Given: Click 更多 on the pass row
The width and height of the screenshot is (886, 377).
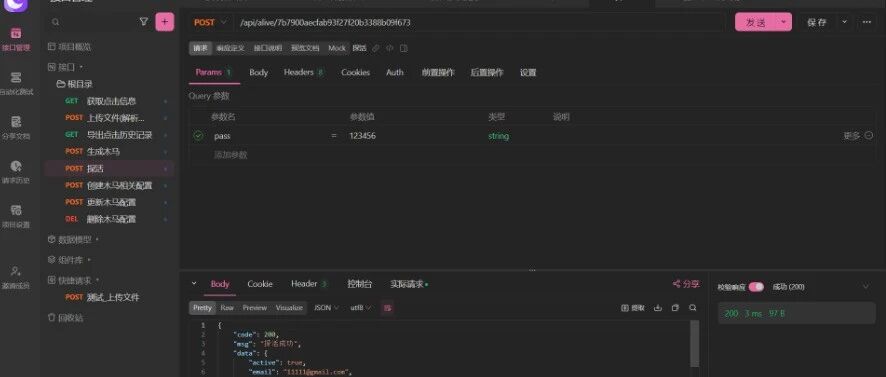Looking at the screenshot, I should tap(852, 136).
